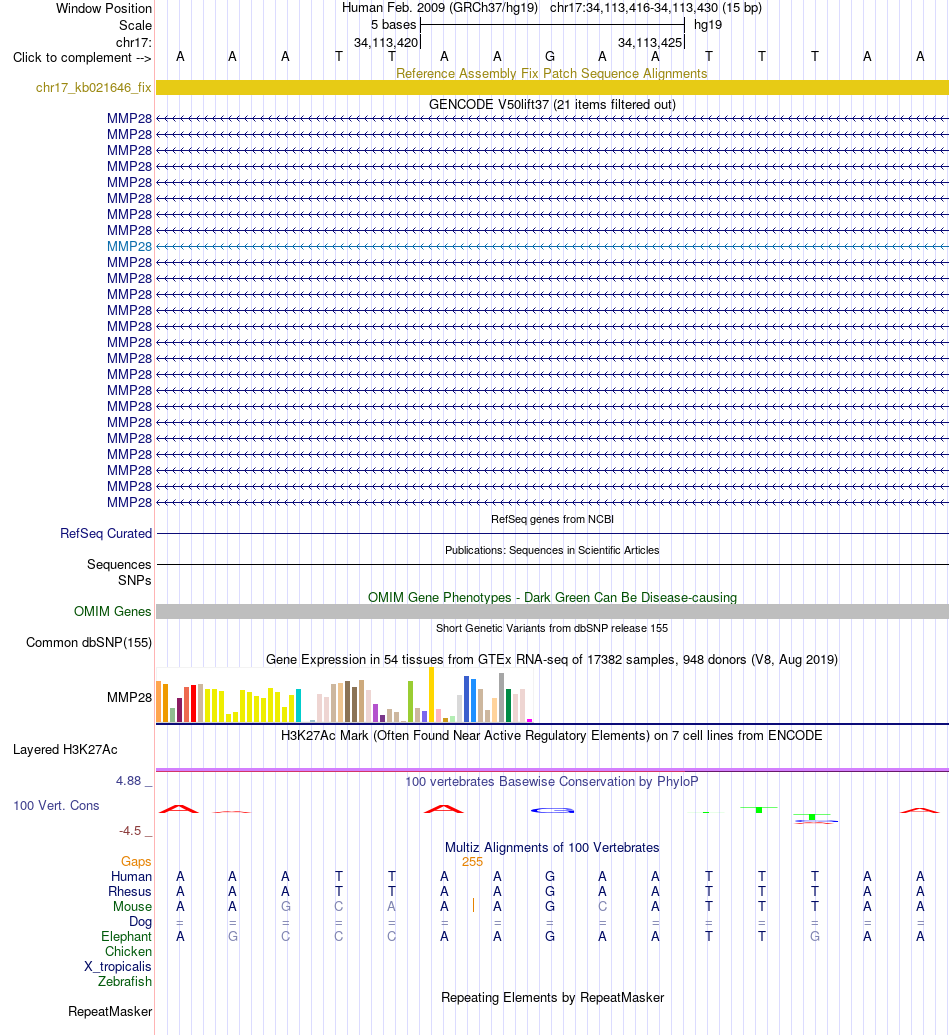Click the magenta last bar of the GTEx chart
Screen dimensions: 950x1035
click(x=529, y=720)
